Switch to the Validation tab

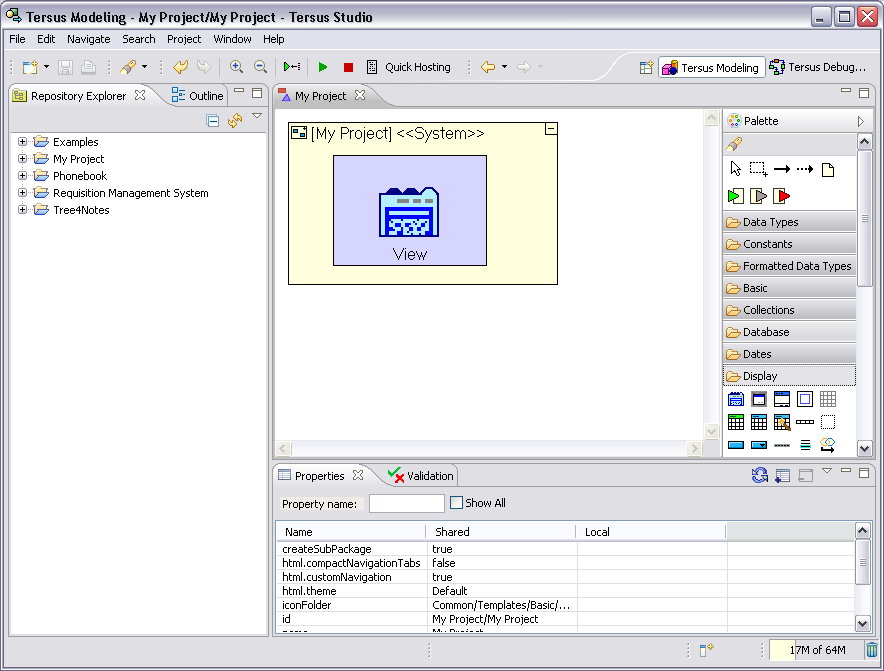[x=421, y=476]
